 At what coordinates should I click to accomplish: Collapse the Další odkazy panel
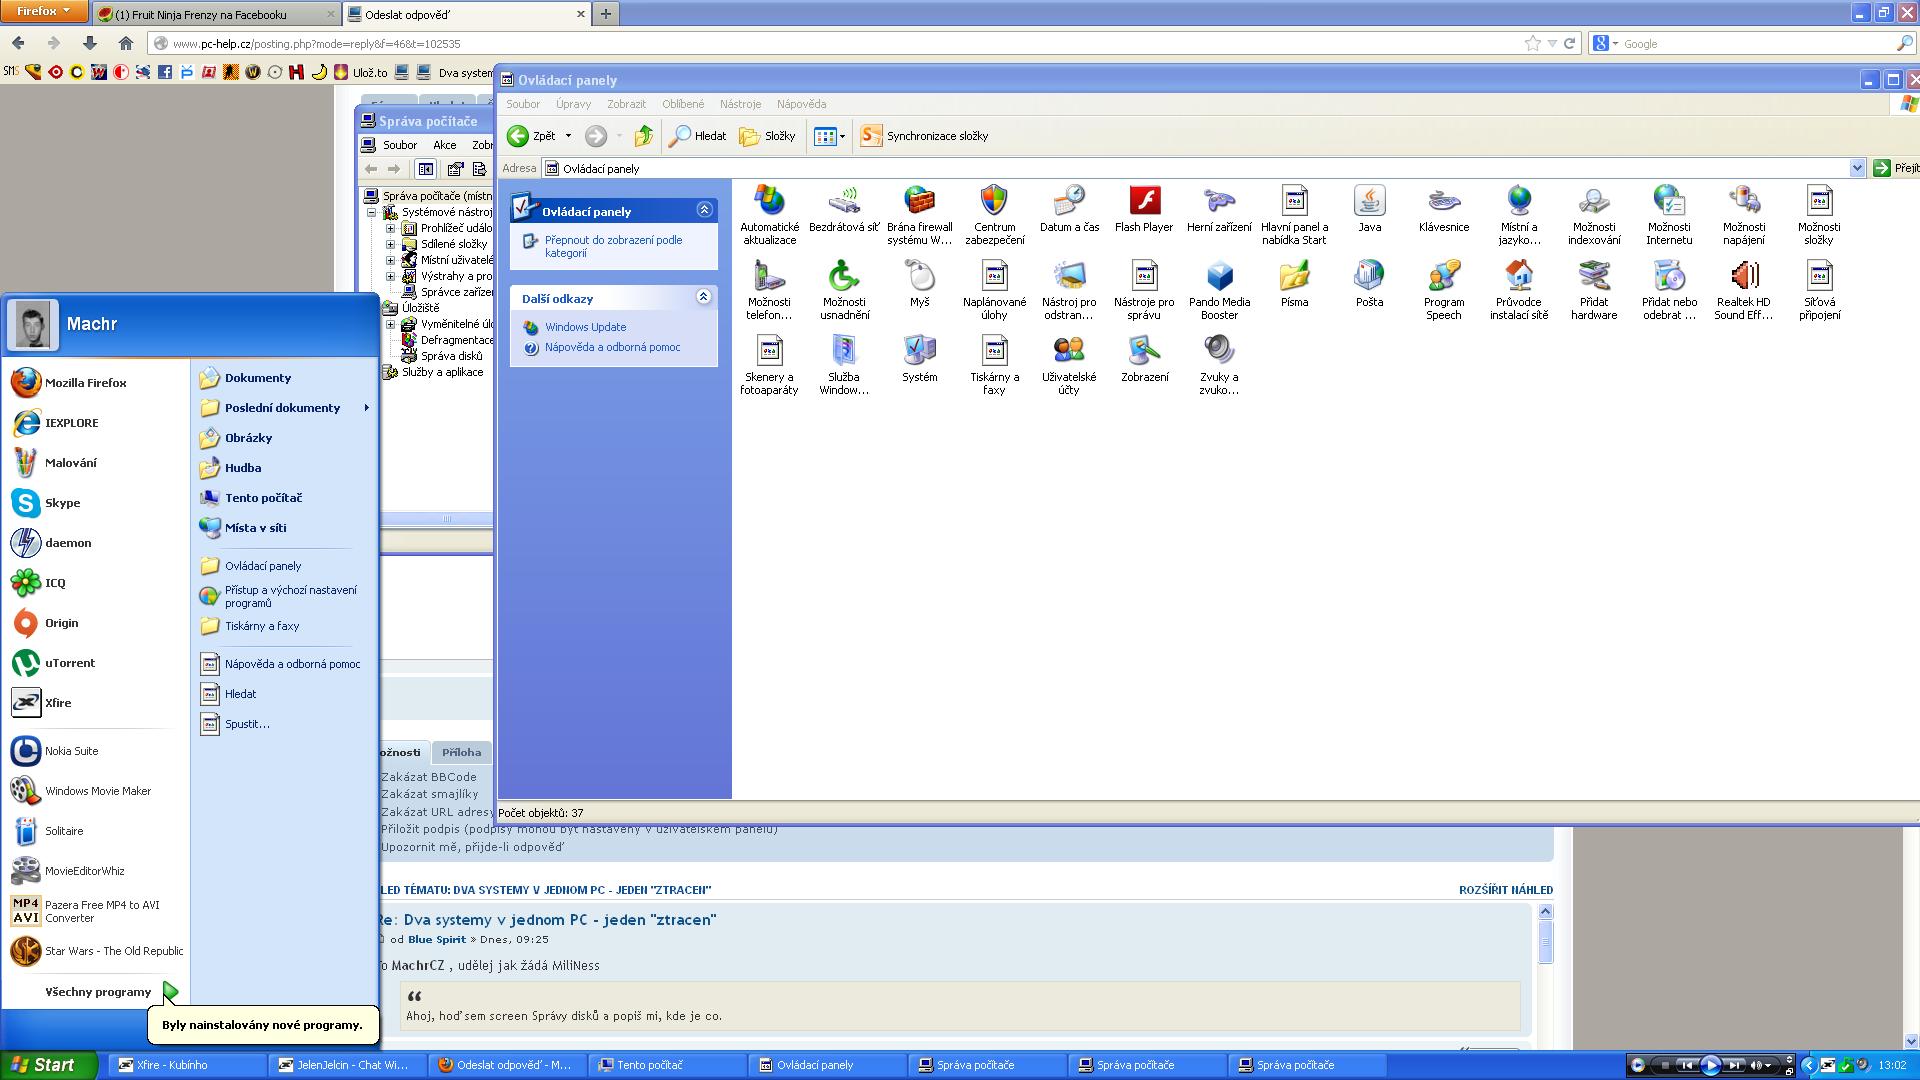tap(703, 297)
